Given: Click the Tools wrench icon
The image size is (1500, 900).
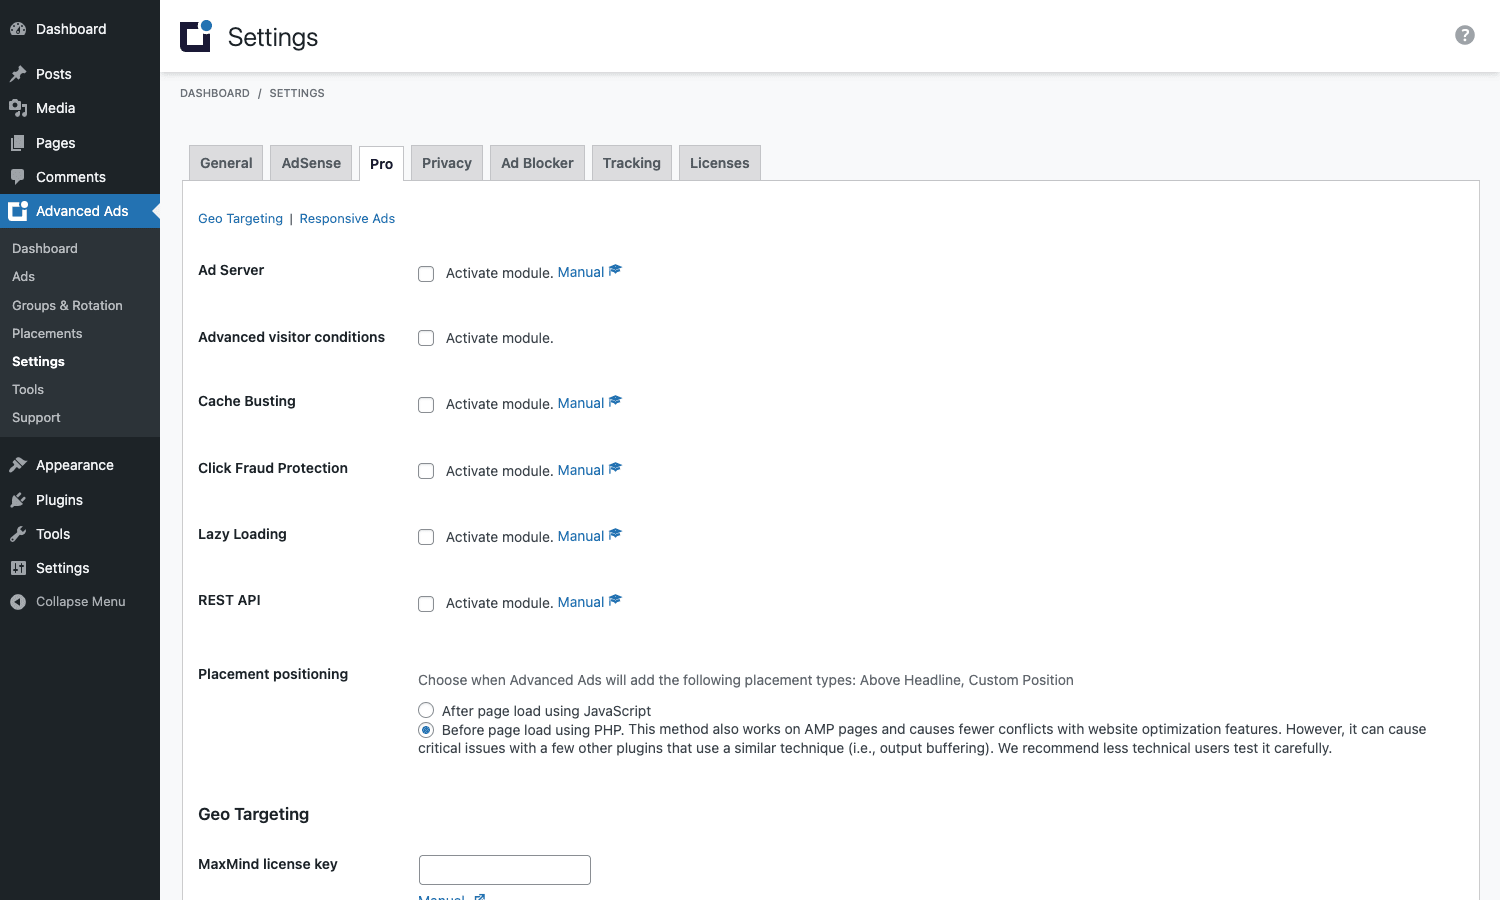Looking at the screenshot, I should pos(18,534).
